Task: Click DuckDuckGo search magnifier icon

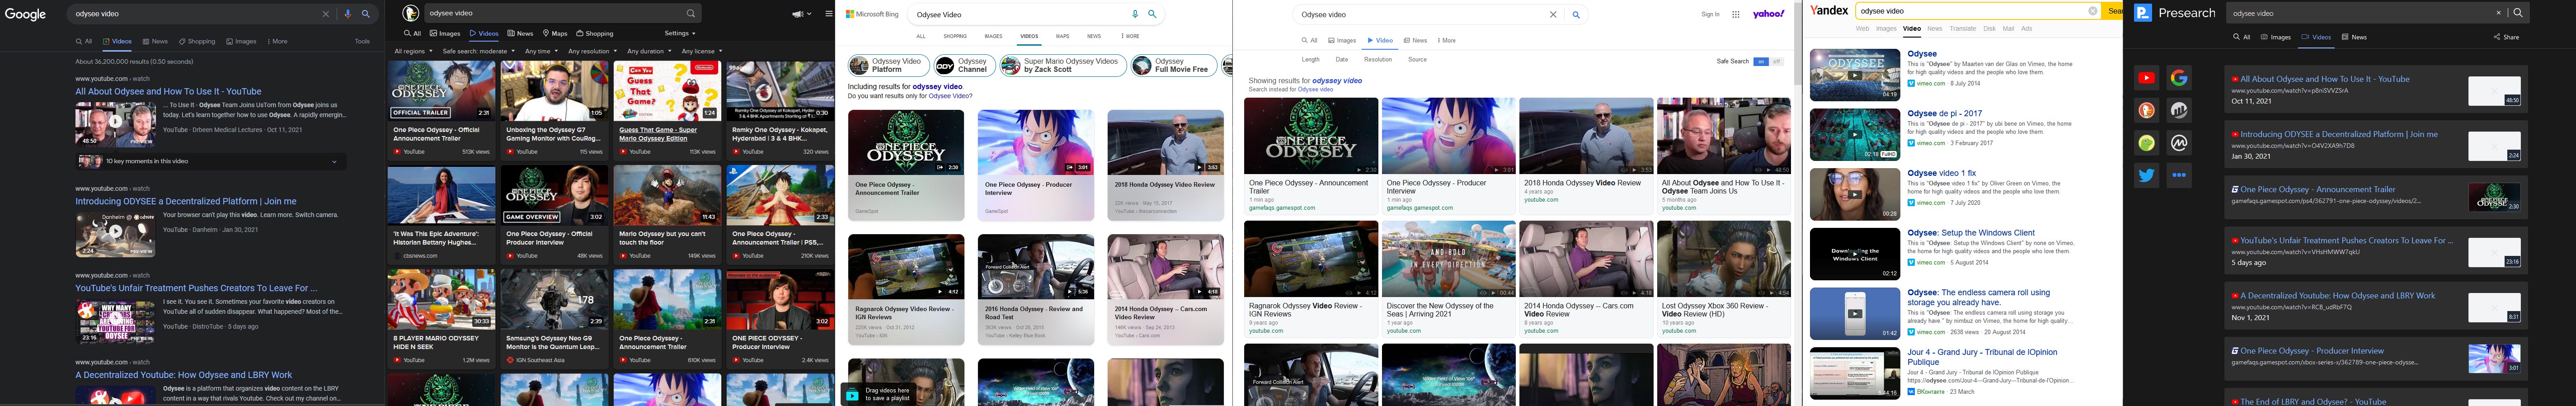Action: pyautogui.click(x=690, y=14)
